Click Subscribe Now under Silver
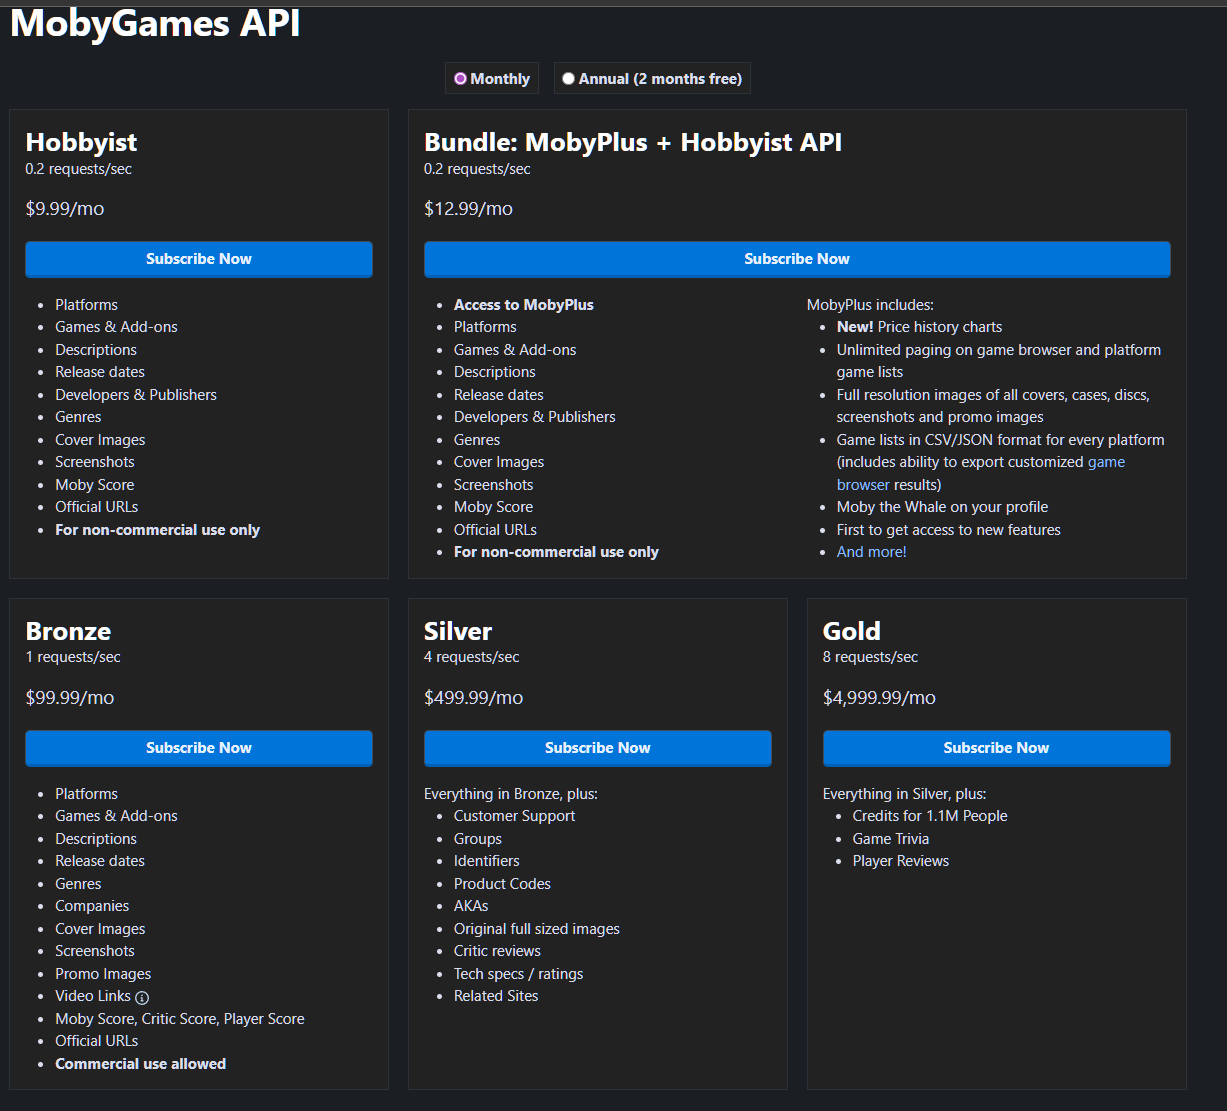Image resolution: width=1227 pixels, height=1111 pixels. (x=597, y=748)
